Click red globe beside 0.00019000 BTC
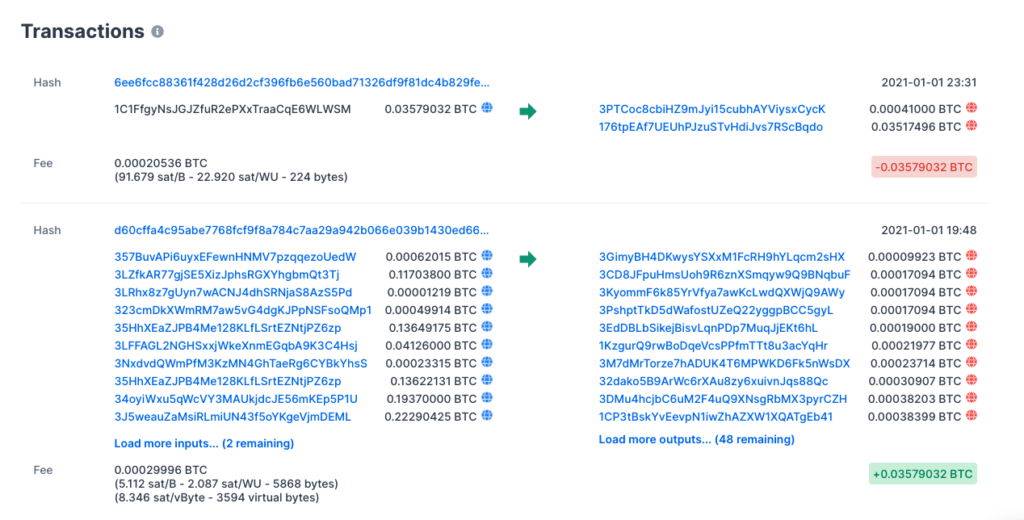Viewport: 1024px width, 520px height. pyautogui.click(x=972, y=326)
